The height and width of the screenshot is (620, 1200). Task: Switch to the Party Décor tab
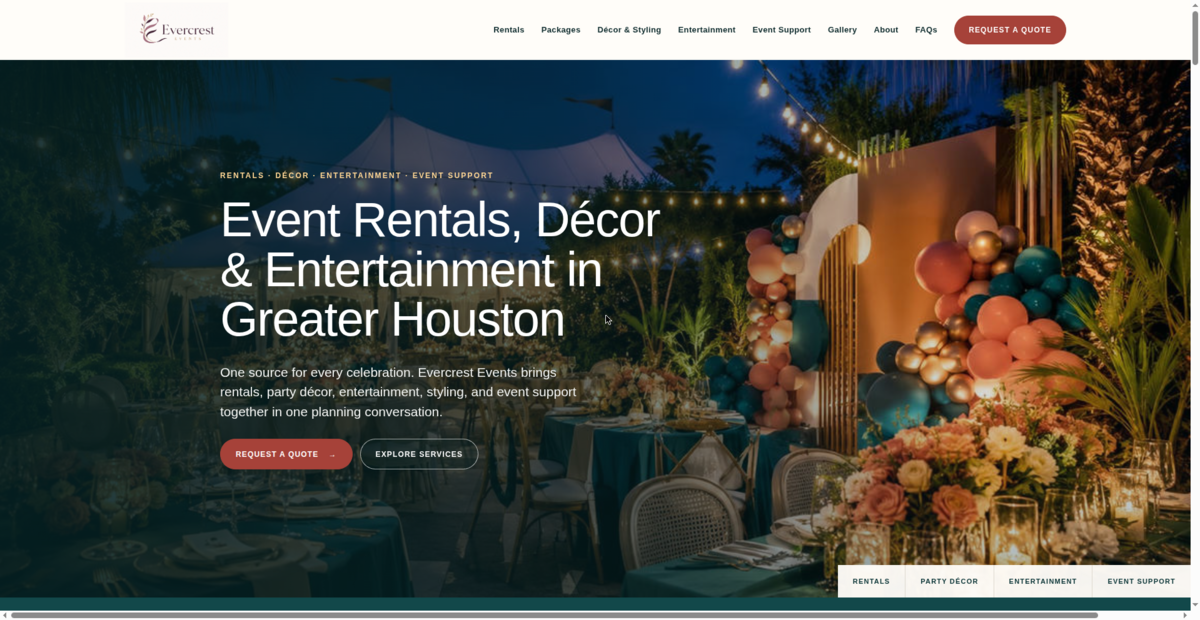pyautogui.click(x=949, y=581)
